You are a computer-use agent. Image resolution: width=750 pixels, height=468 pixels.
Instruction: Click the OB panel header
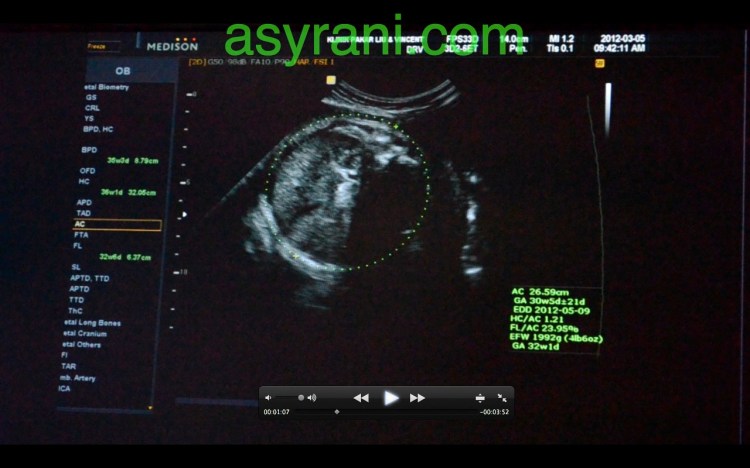coord(123,71)
